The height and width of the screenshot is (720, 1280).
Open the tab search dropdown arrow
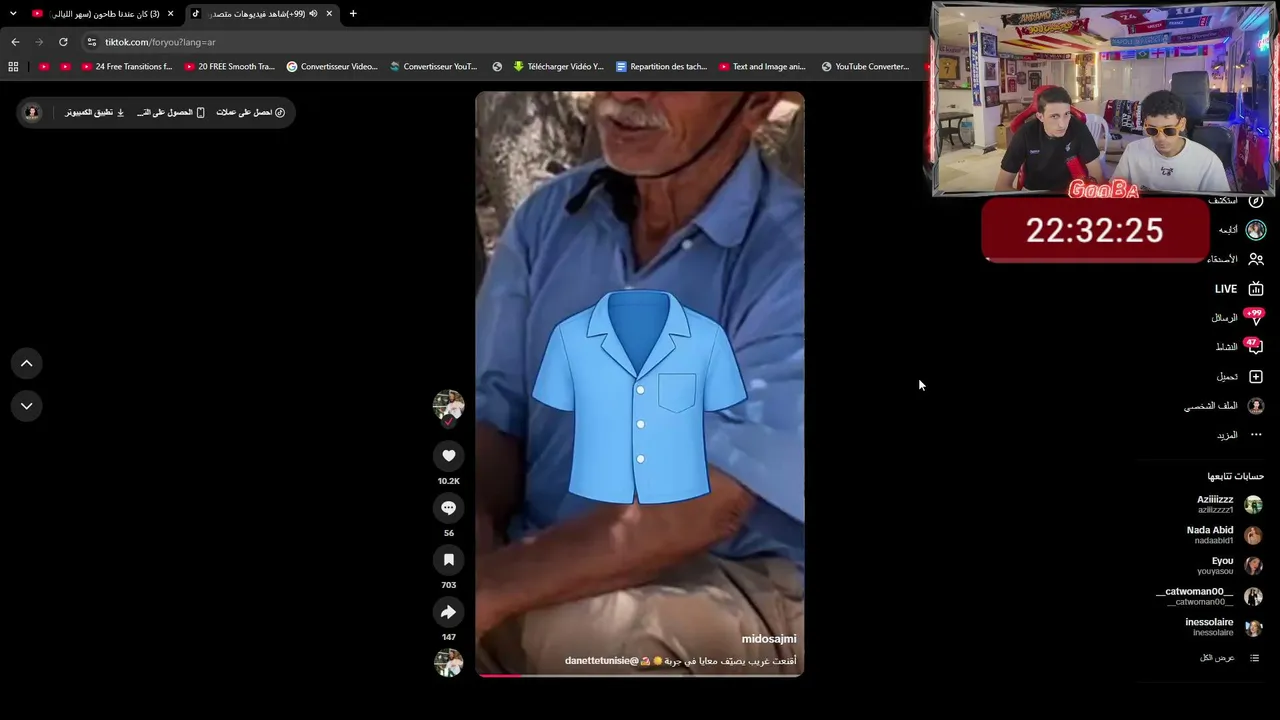13,13
